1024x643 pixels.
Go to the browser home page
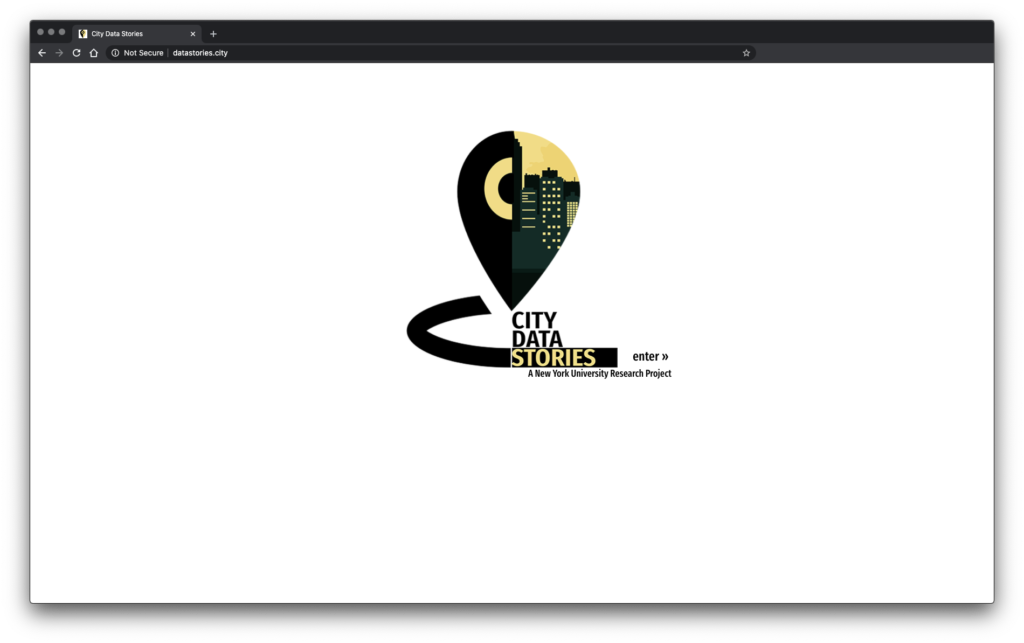pos(93,53)
